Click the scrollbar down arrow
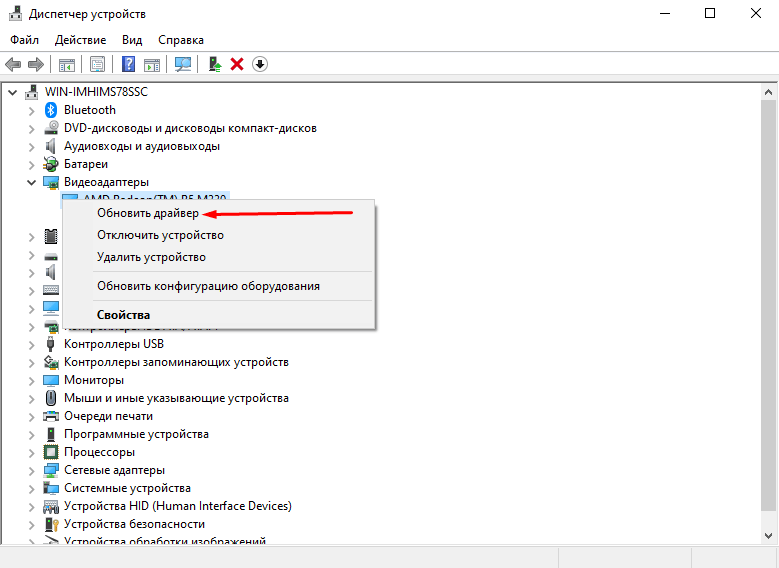Viewport: 779px width, 568px height. coord(768,536)
